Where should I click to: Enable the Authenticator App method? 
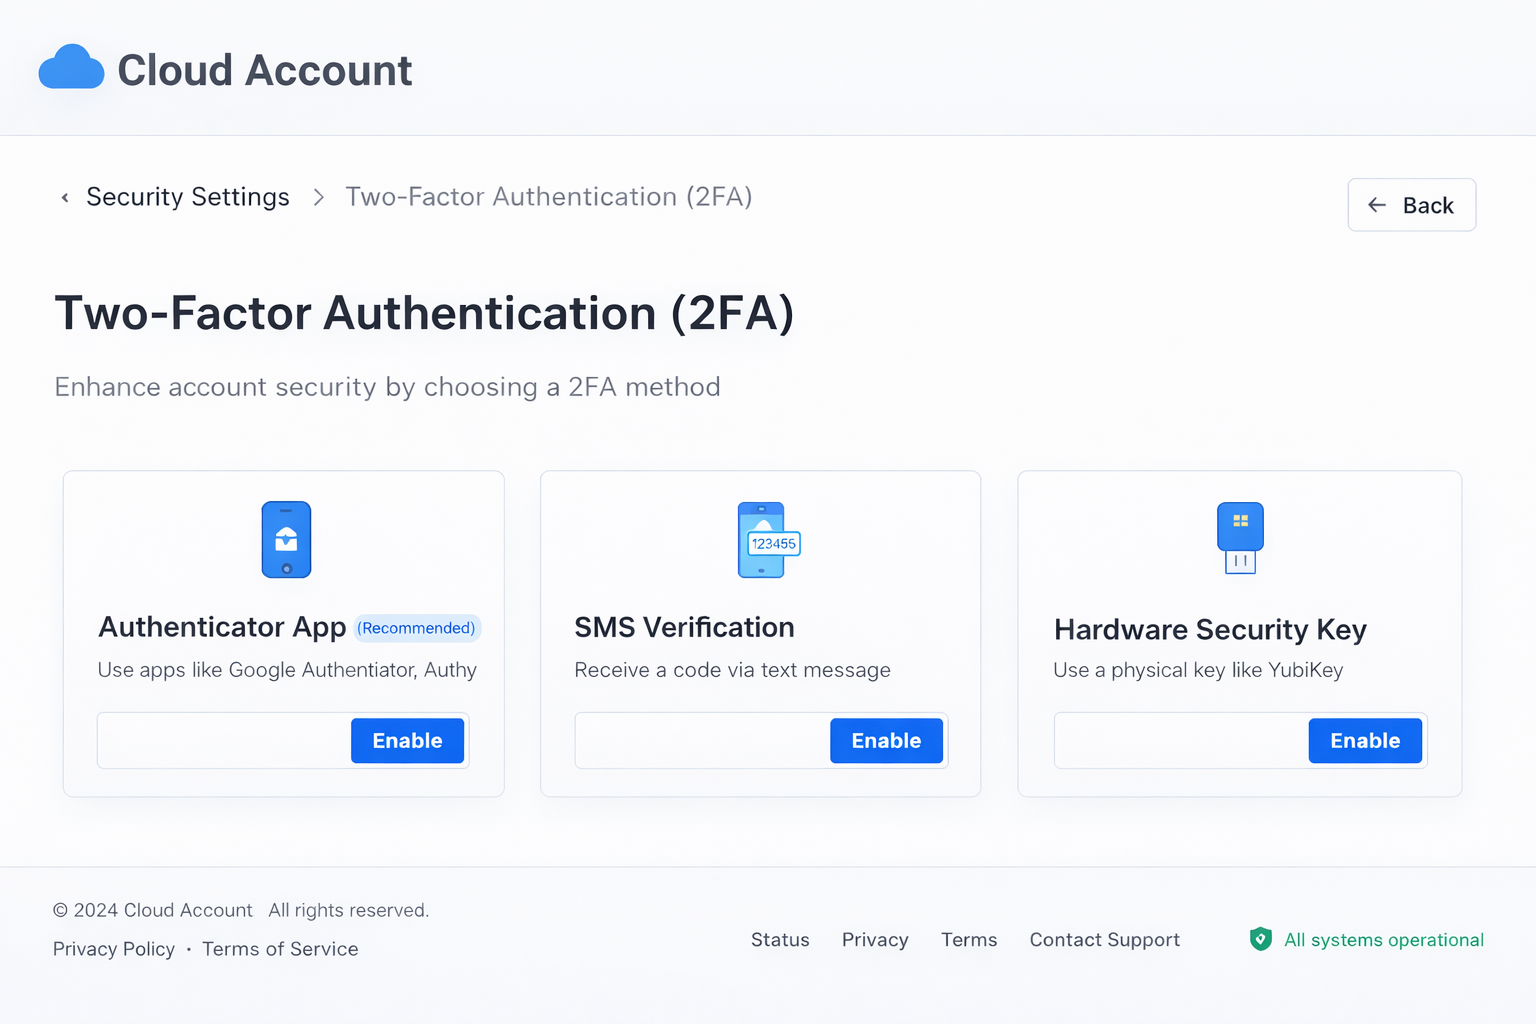[x=407, y=741]
